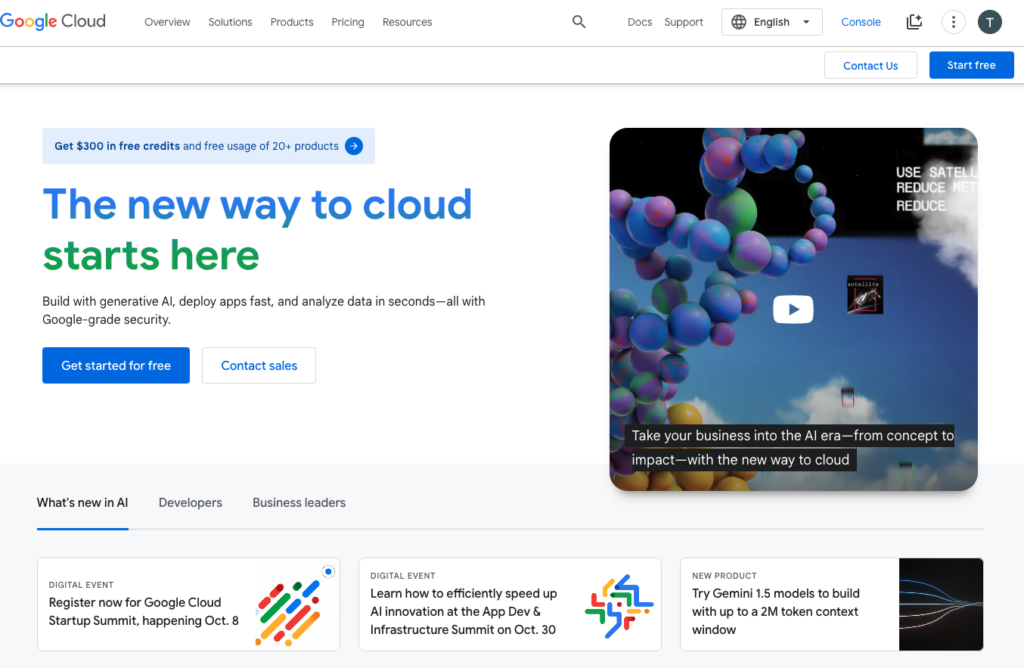Click the Contact Us button
Viewport: 1024px width, 668px height.
[x=871, y=65]
